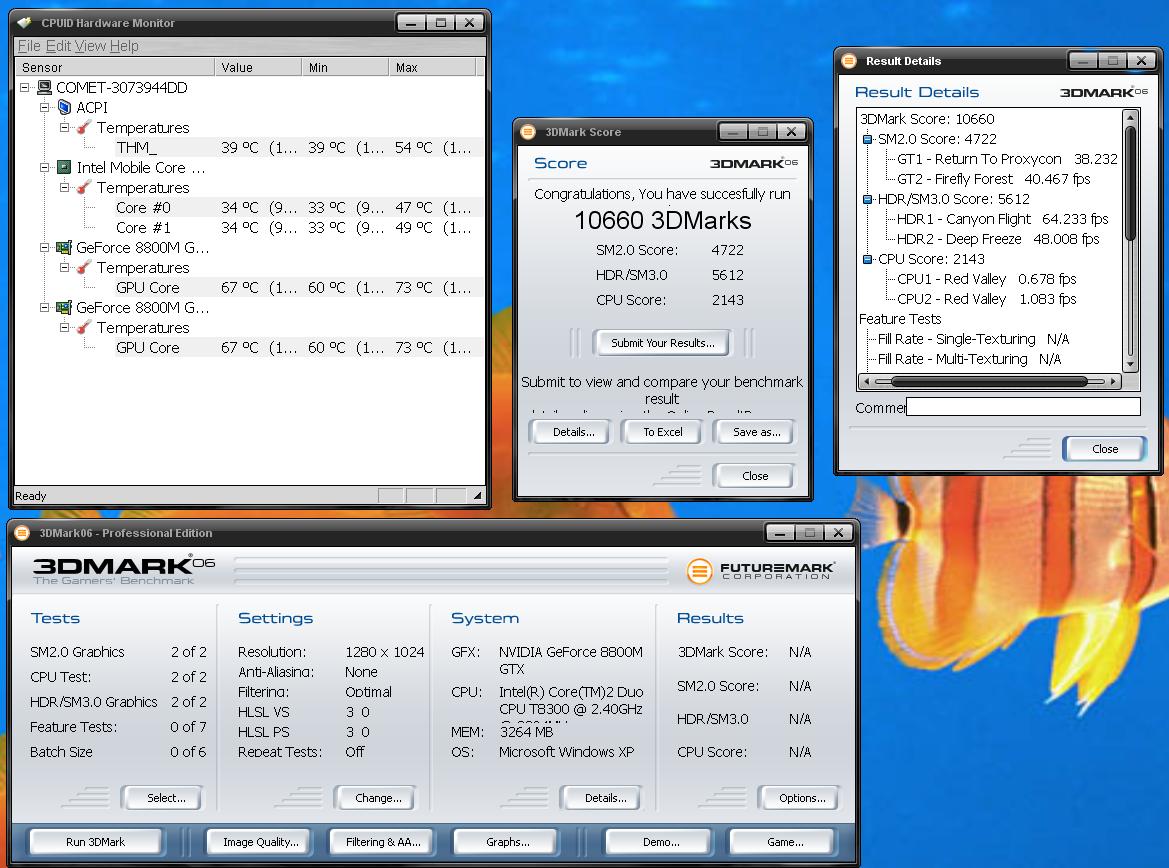
Task: Click the Graphs... button
Action: coord(507,842)
